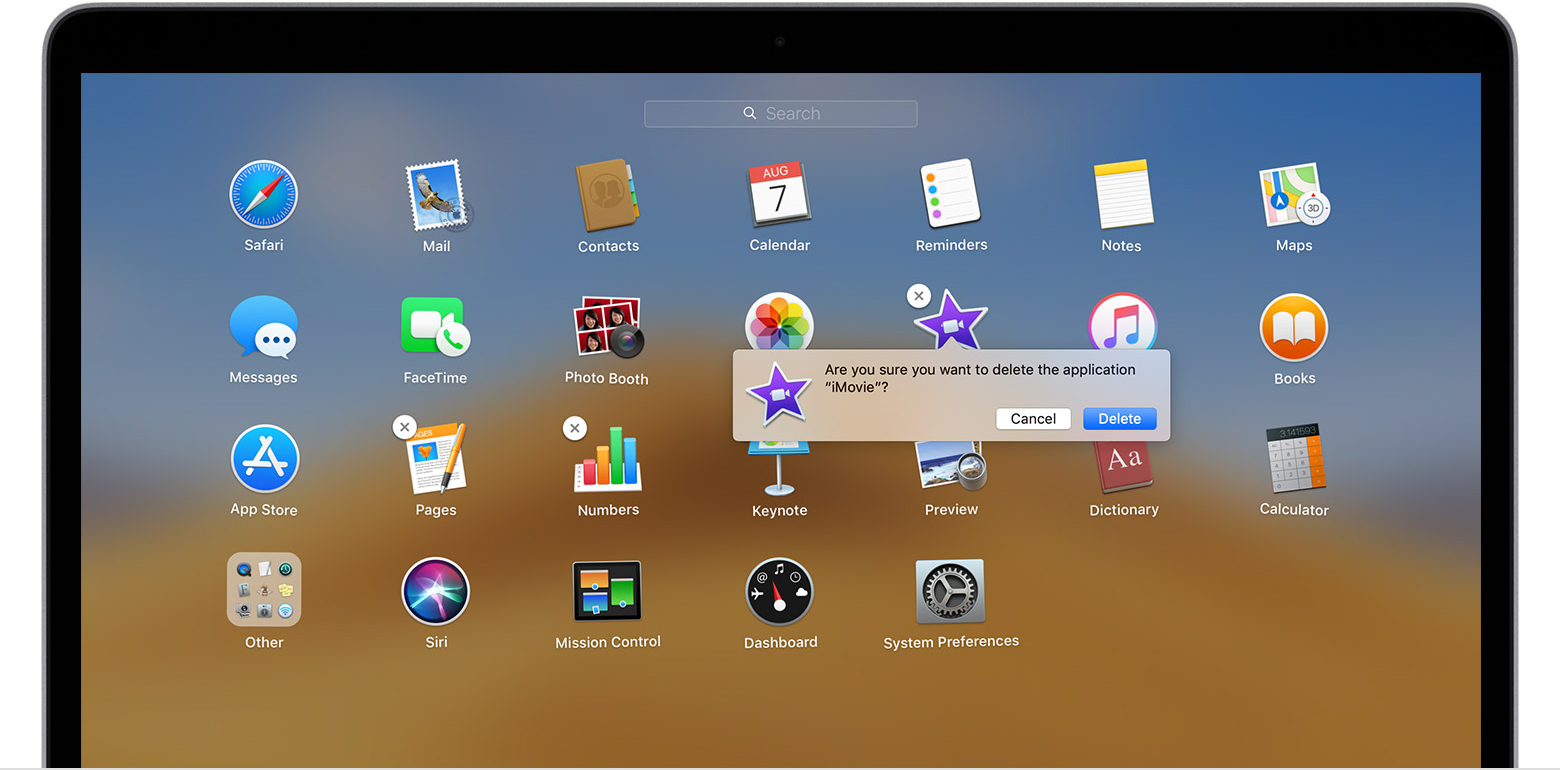Click the Launchpad search field

[781, 113]
